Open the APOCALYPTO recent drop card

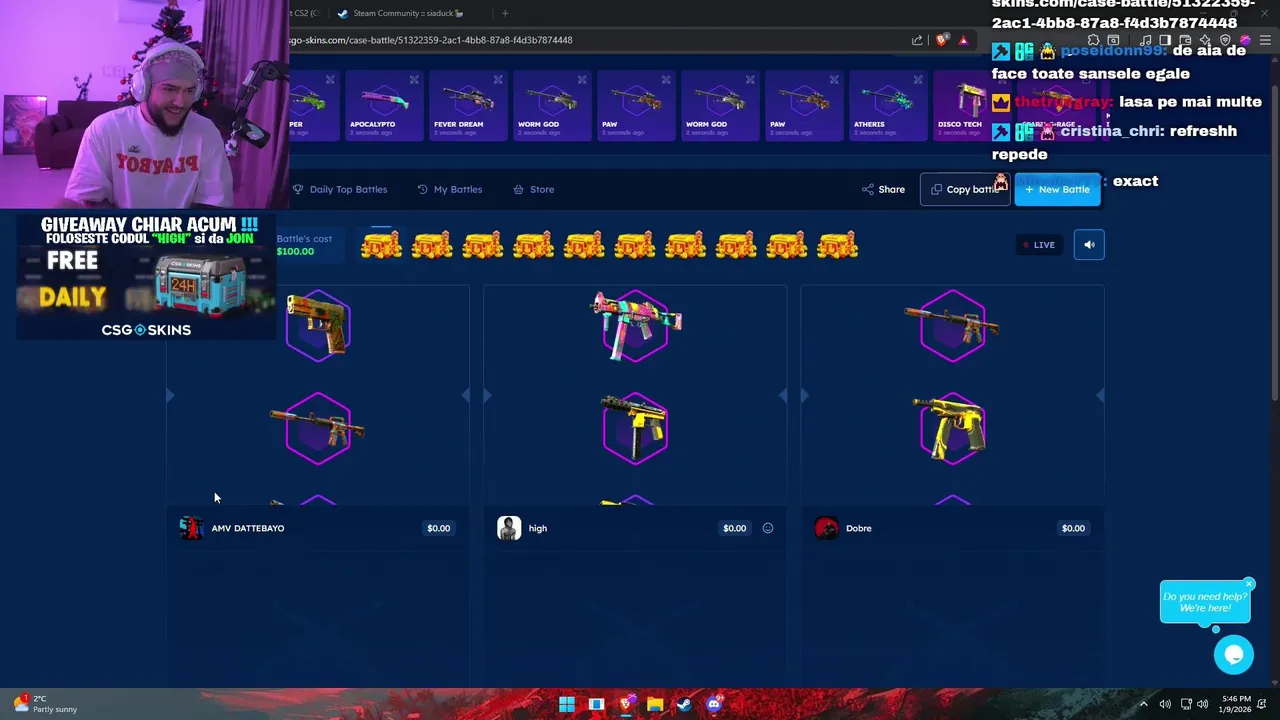point(383,106)
